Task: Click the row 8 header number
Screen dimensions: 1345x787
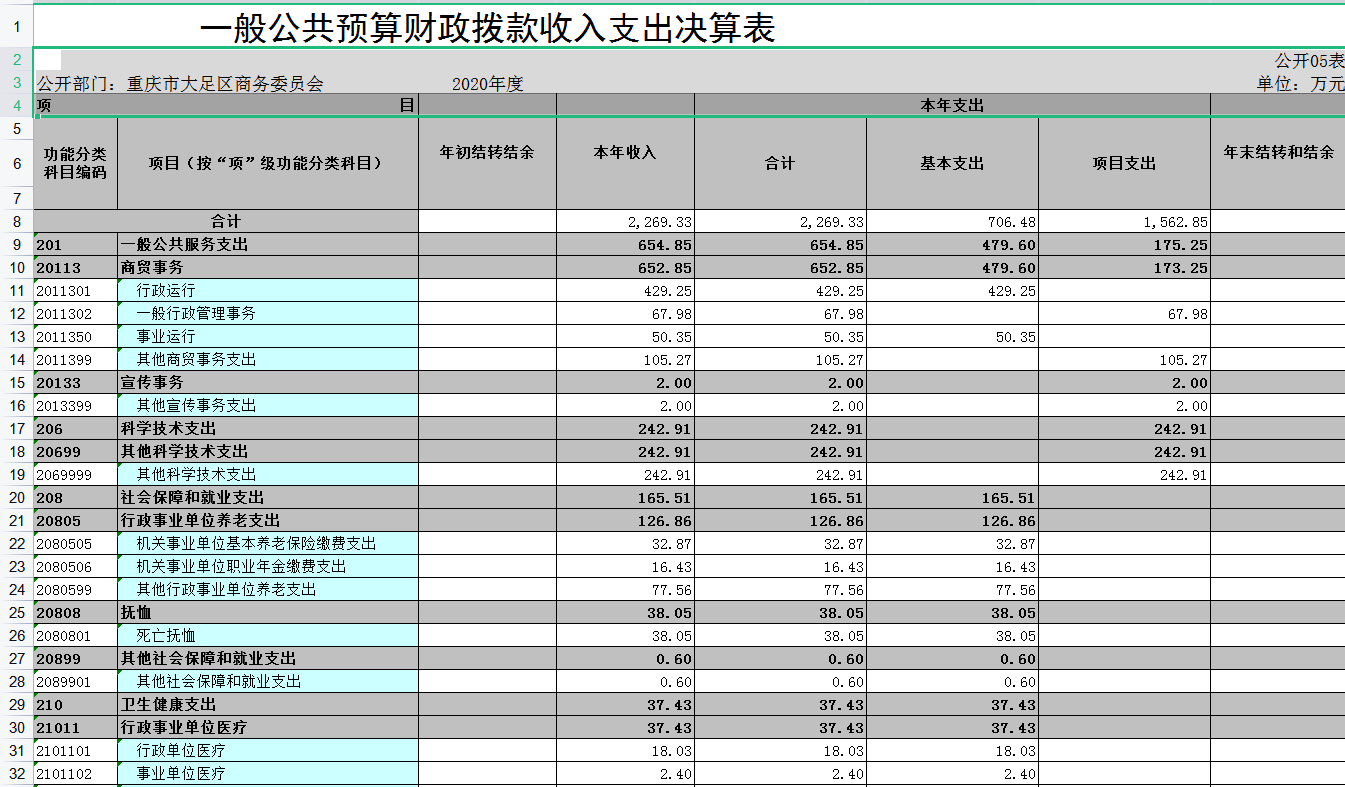Action: click(16, 221)
